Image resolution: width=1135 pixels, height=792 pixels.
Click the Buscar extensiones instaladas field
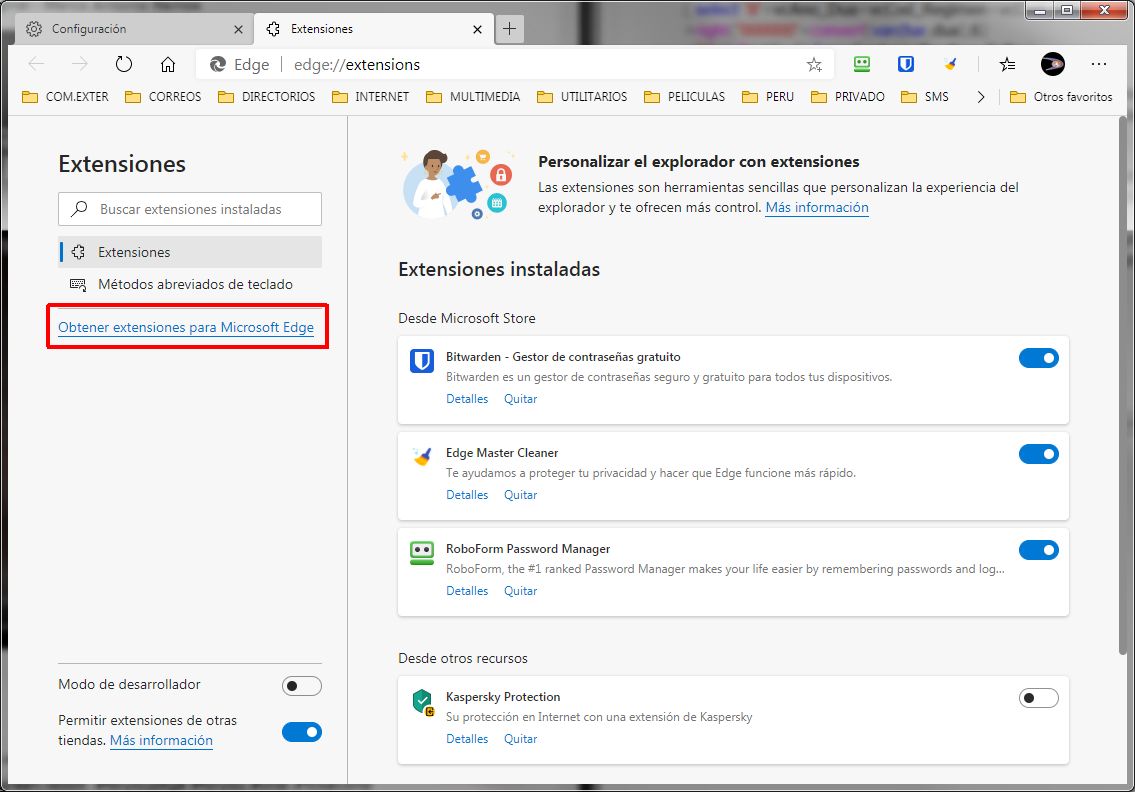pyautogui.click(x=190, y=209)
